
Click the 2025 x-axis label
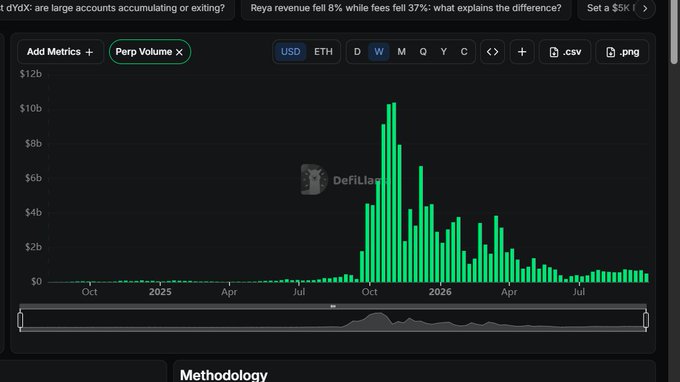pos(160,292)
